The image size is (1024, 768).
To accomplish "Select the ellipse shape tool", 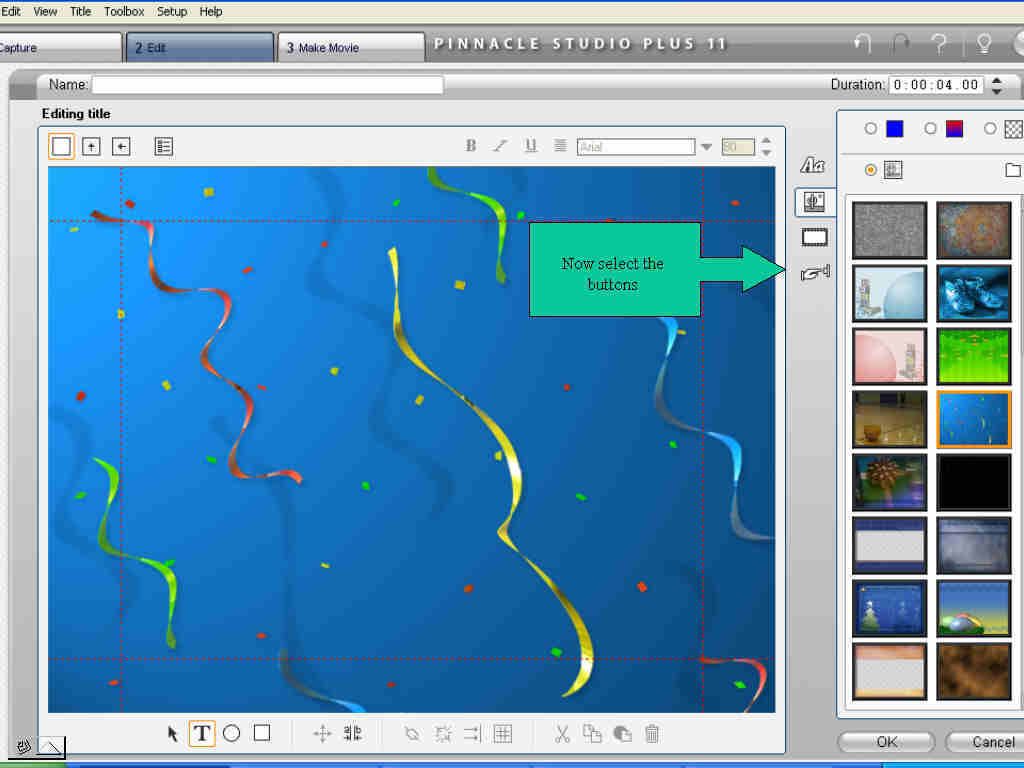I will pos(231,733).
